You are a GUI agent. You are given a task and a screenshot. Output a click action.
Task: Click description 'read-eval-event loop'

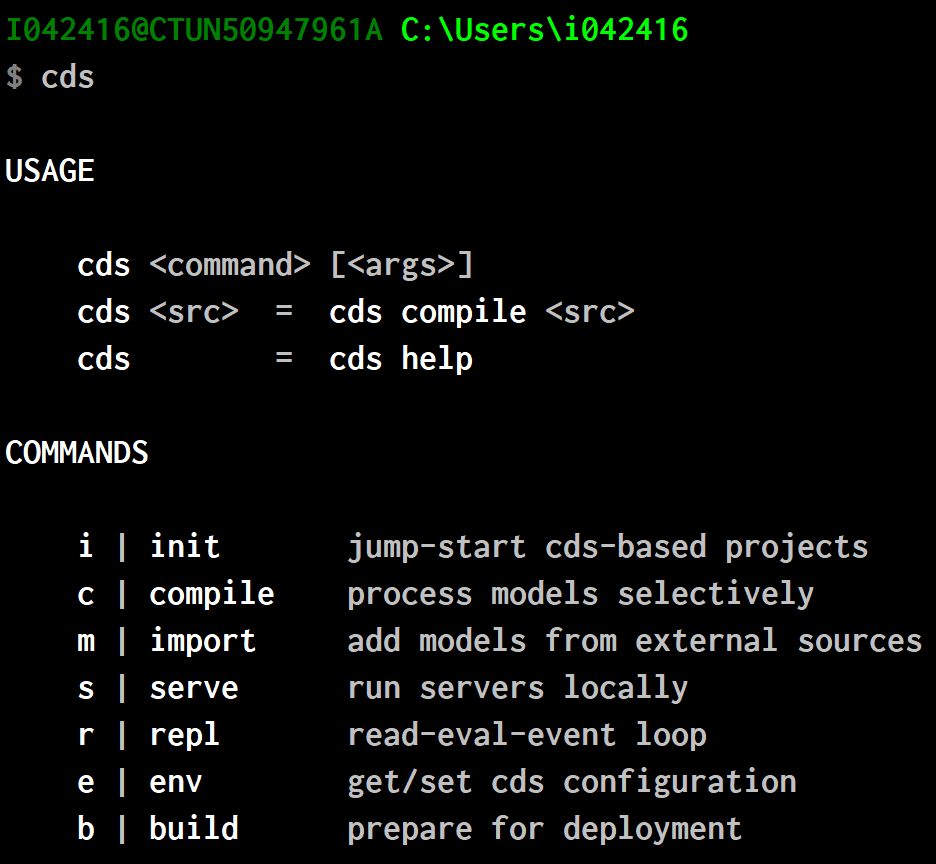coord(527,735)
